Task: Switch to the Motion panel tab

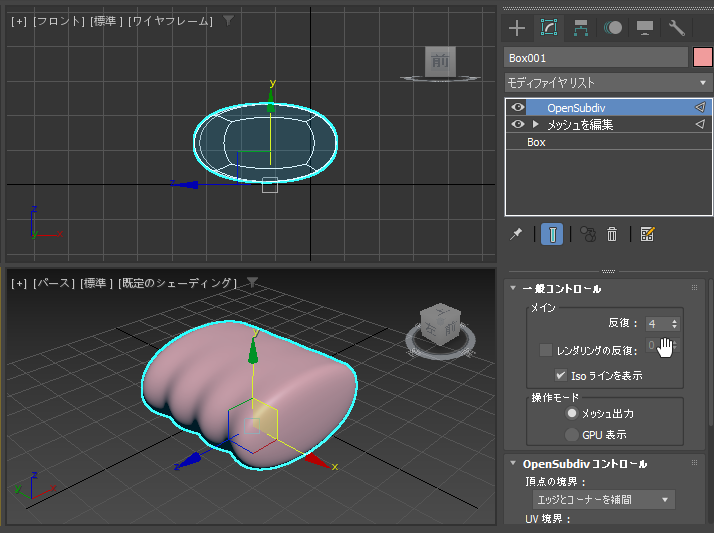Action: pyautogui.click(x=613, y=28)
